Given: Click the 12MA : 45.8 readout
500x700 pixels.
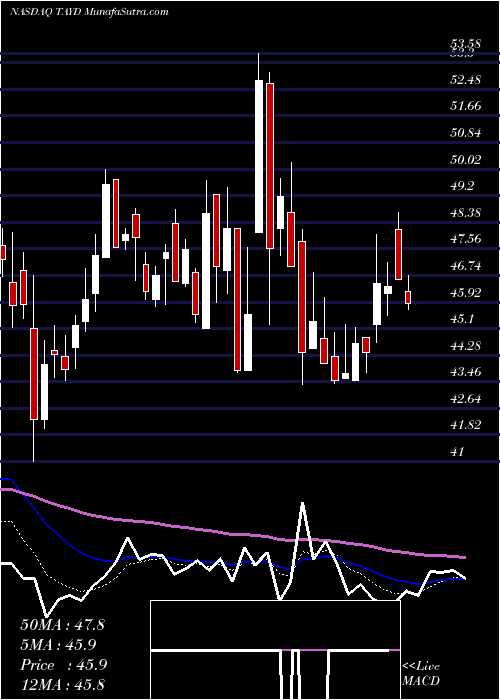Looking at the screenshot, I should [x=62, y=685].
